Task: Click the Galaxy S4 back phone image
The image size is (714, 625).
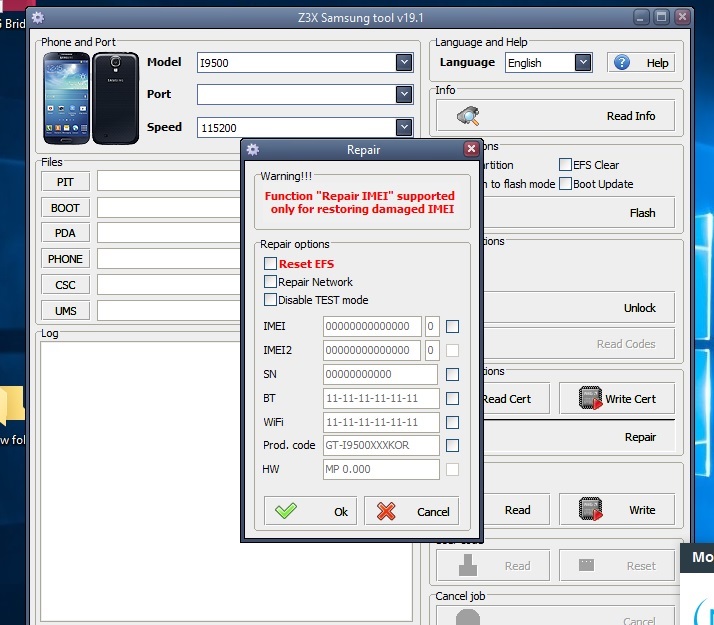Action: 115,98
